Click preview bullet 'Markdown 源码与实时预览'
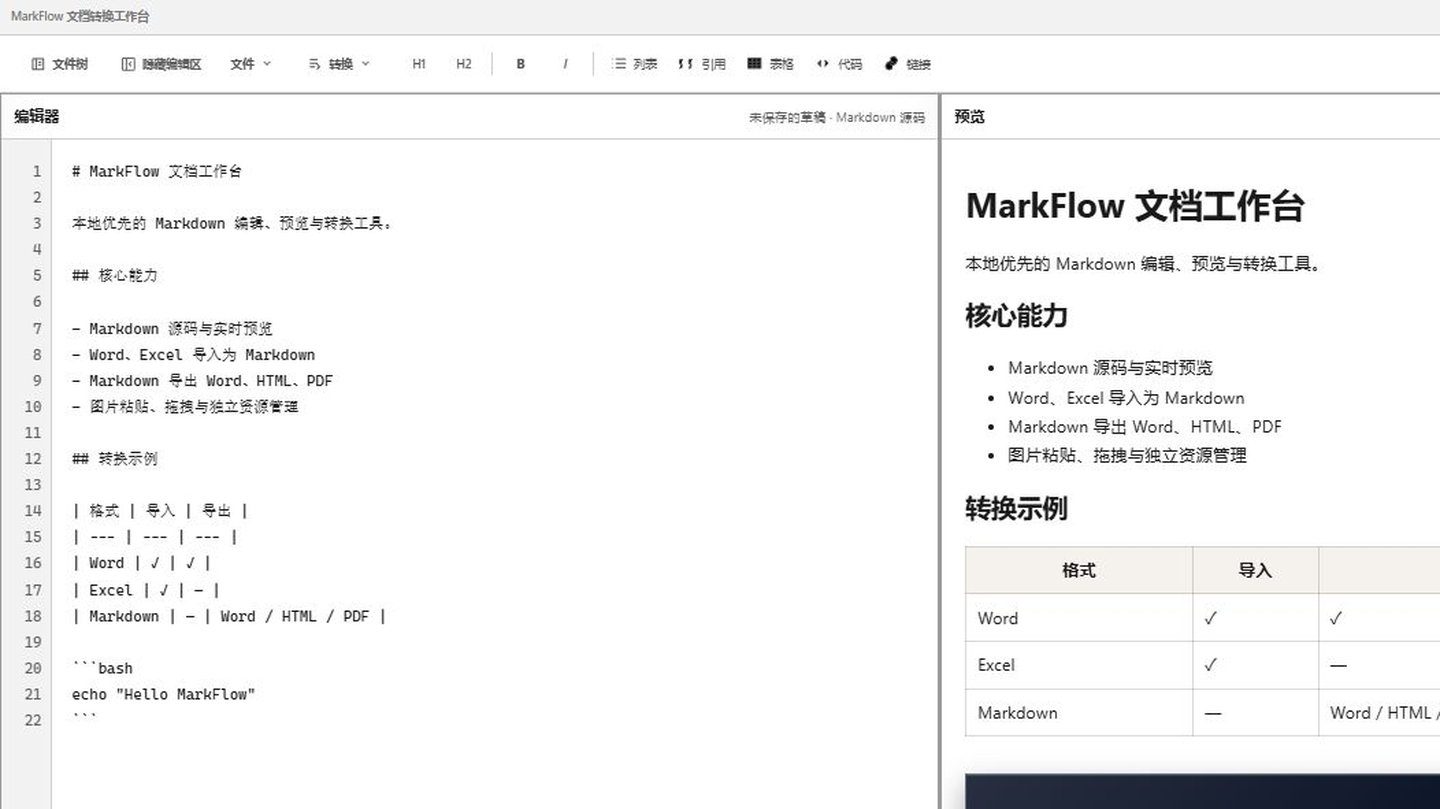 pos(1110,368)
